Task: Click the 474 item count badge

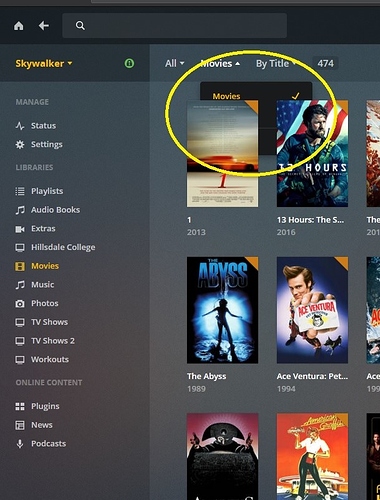Action: click(325, 63)
